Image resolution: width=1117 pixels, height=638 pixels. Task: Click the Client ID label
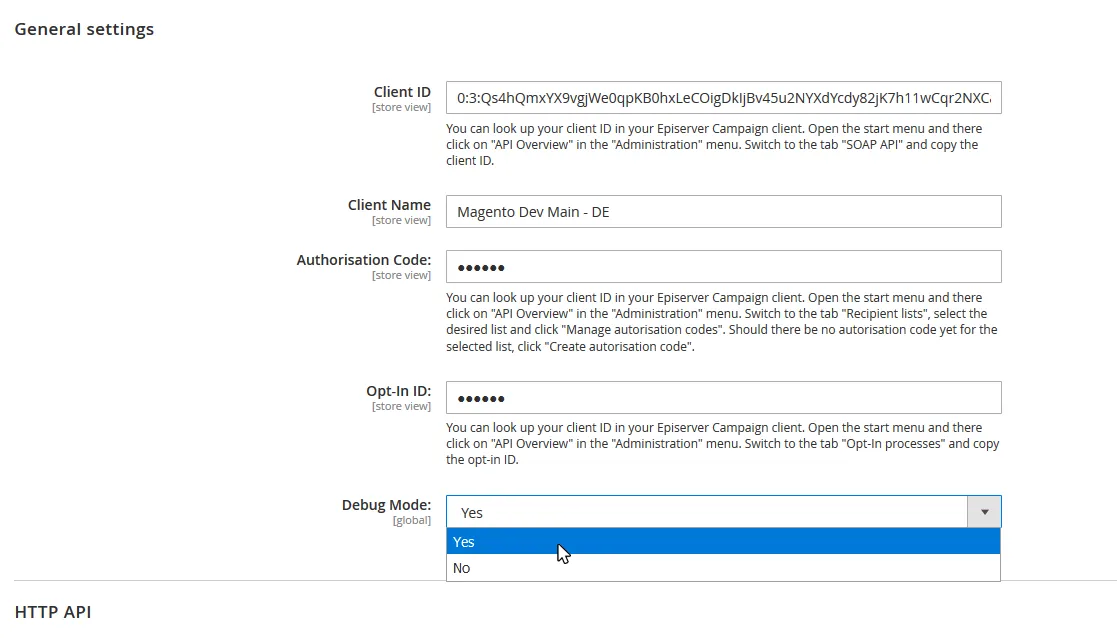(402, 92)
